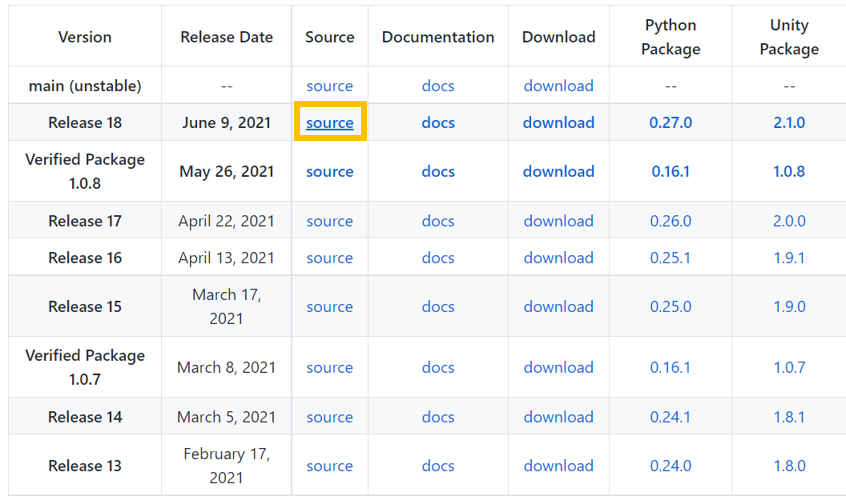Open docs for Verified Package 1.0.7
Viewport: 846px width, 500px height.
tap(438, 367)
